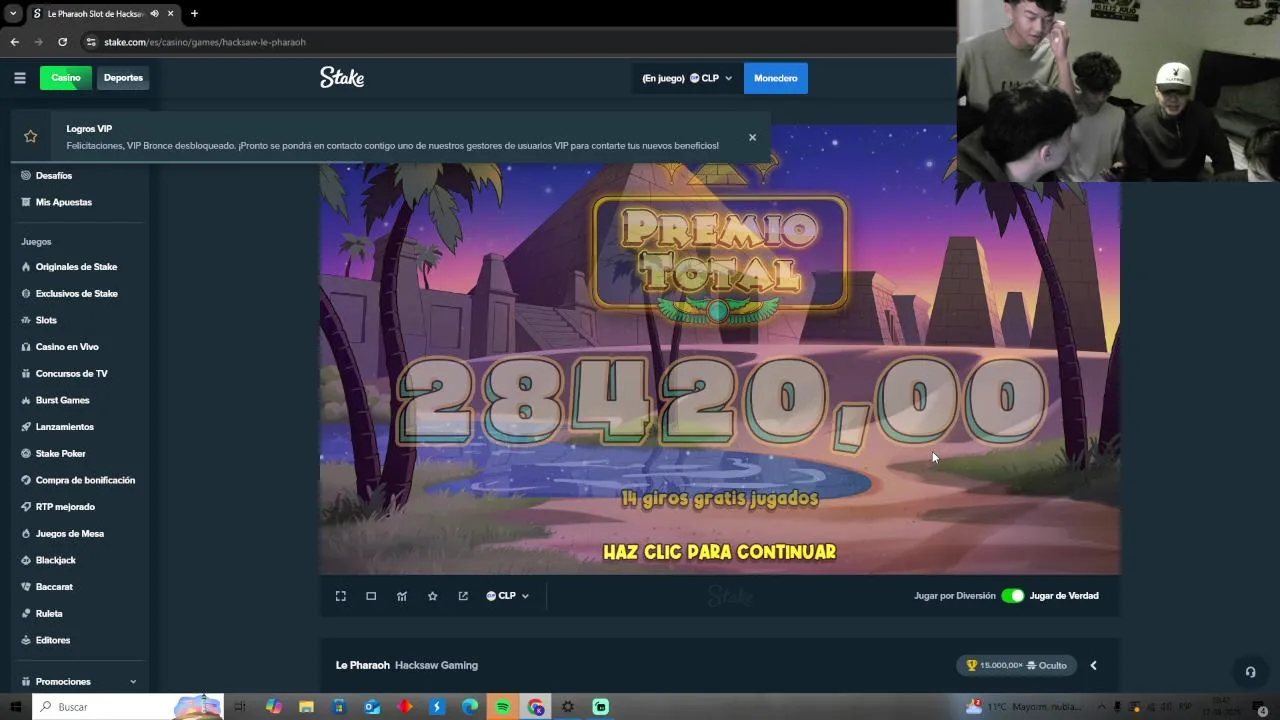The height and width of the screenshot is (720, 1280).
Task: Toggle Jugar por Diversión / Jugar de Verdad switch
Action: [1013, 596]
